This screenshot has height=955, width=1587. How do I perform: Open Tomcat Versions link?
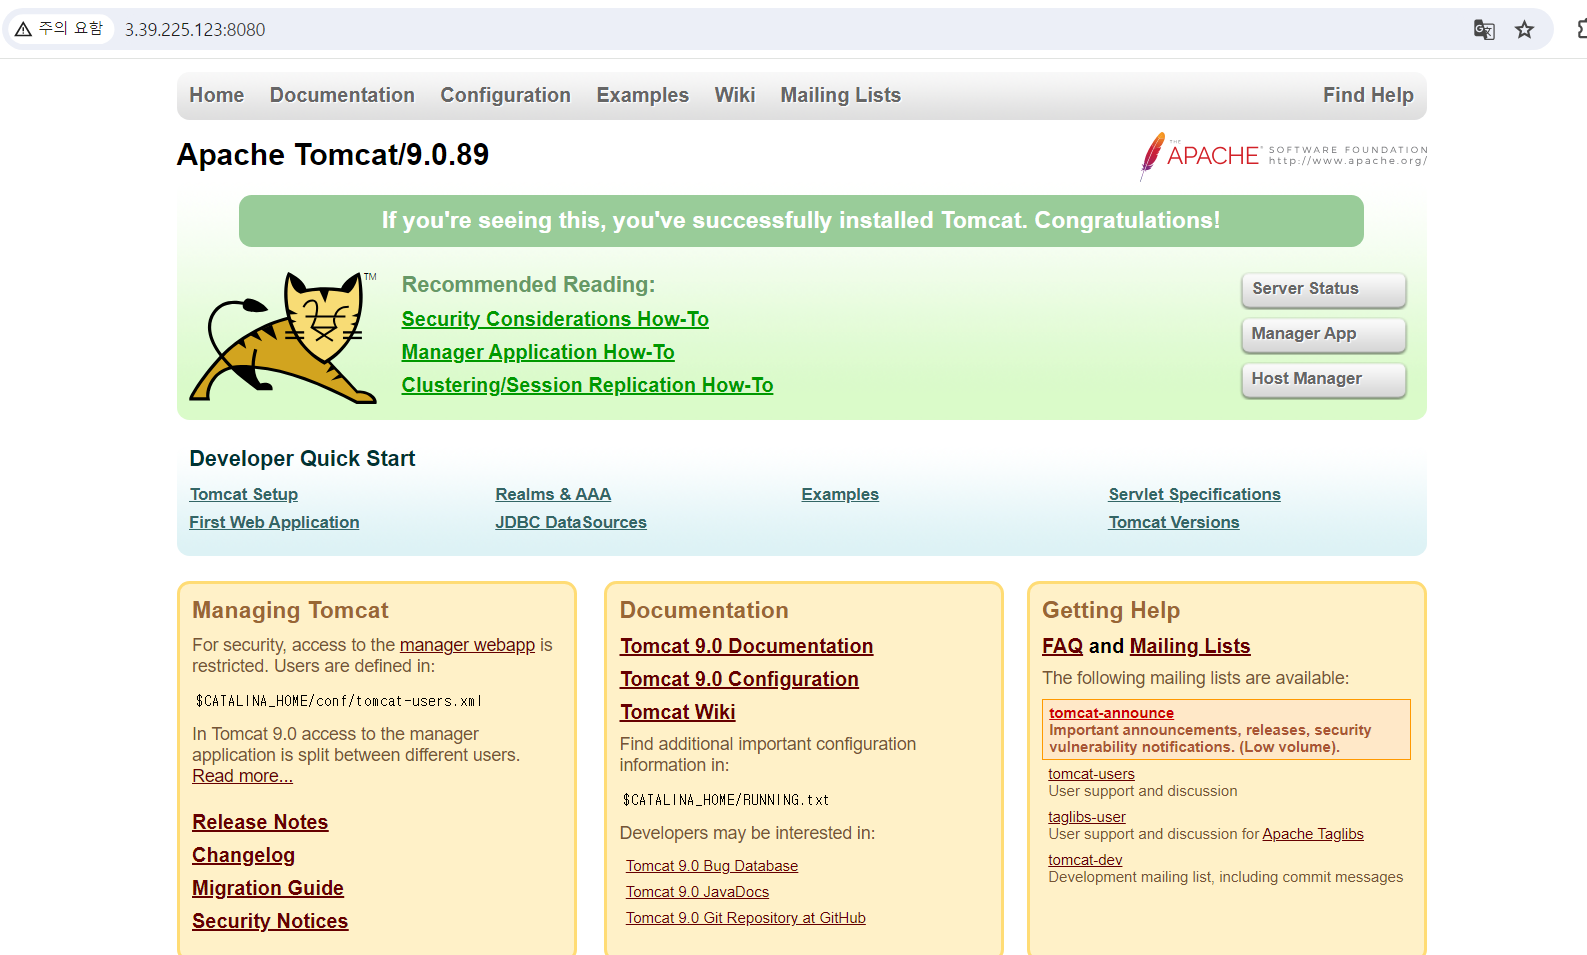pyautogui.click(x=1174, y=522)
